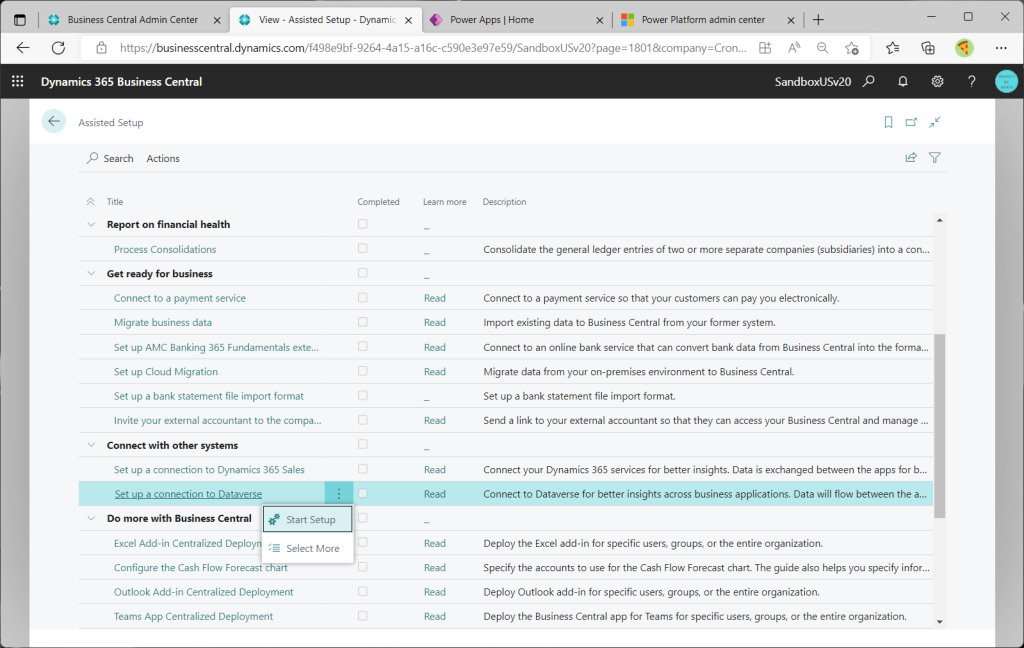The height and width of the screenshot is (648, 1024).
Task: Open a new browser tab
Action: pos(818,20)
